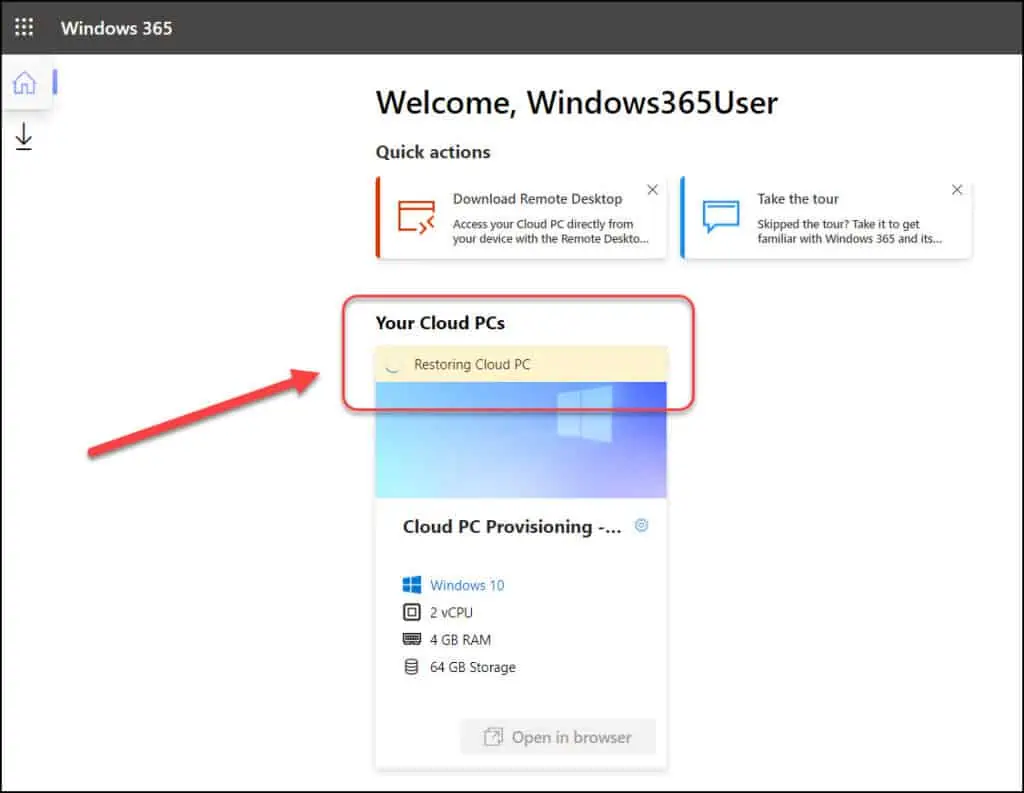The width and height of the screenshot is (1024, 793).
Task: Click the 64 GB Storage text
Action: click(x=473, y=668)
